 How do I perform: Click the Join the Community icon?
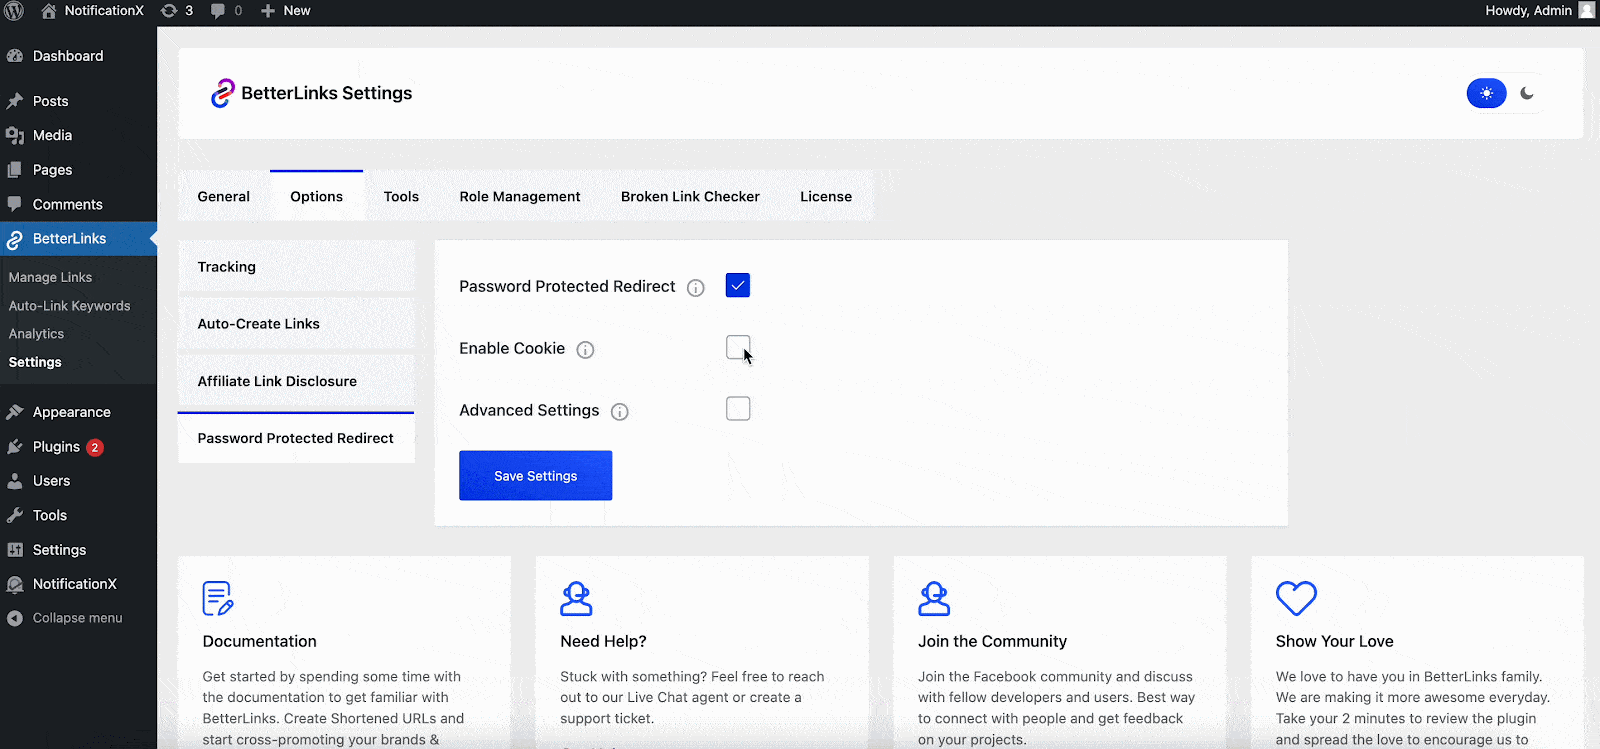(x=934, y=598)
